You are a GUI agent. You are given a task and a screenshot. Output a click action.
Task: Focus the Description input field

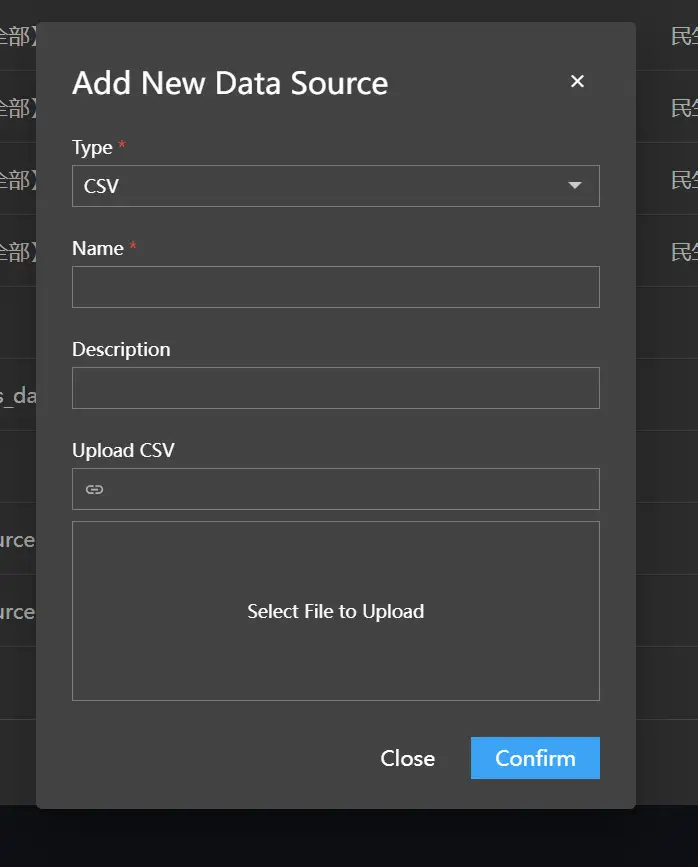[335, 388]
